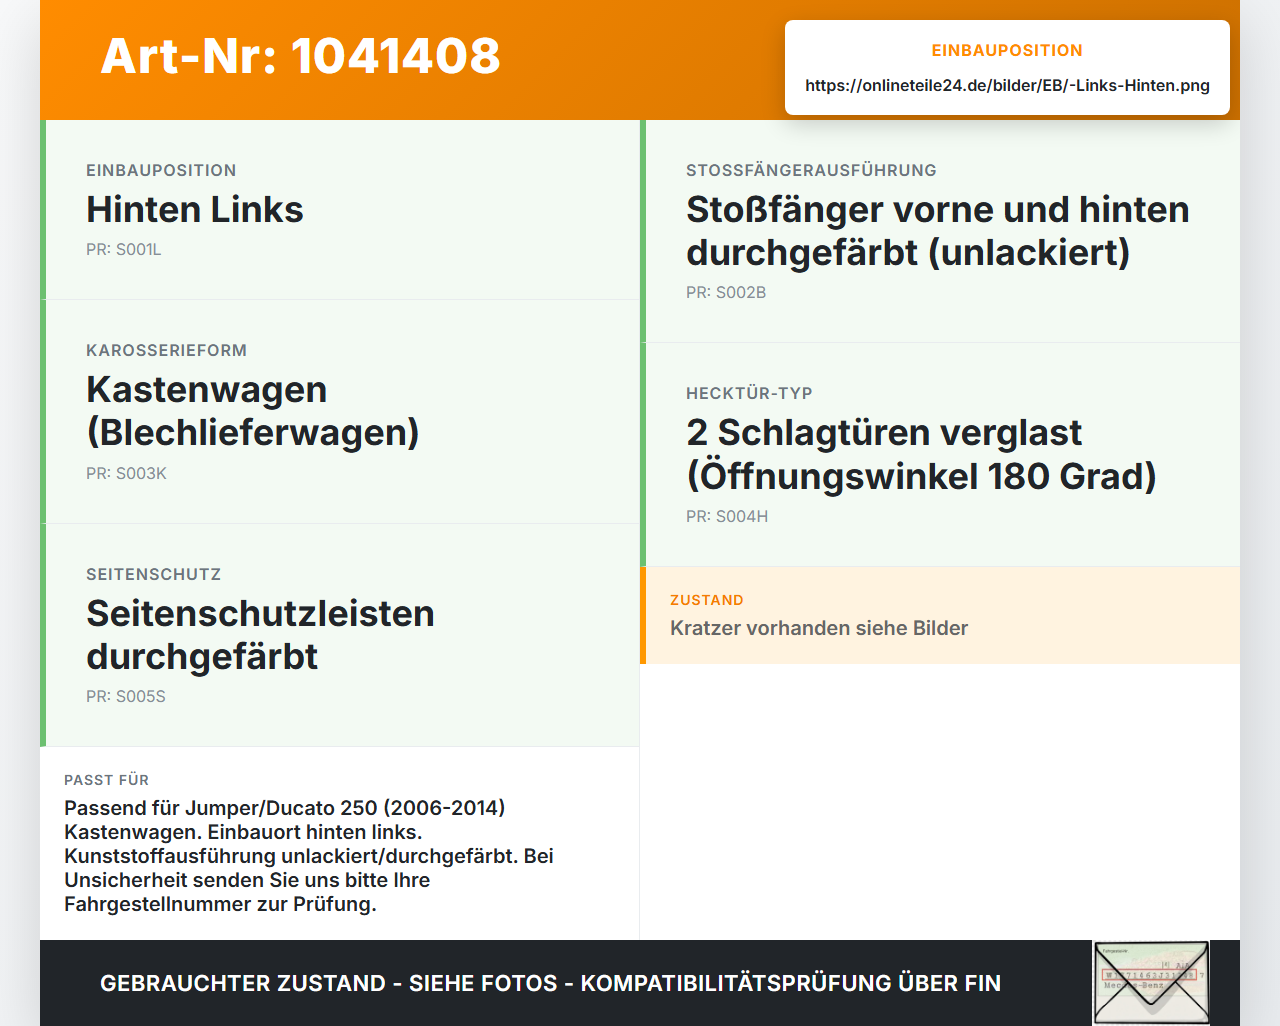Click the orange EINBAUPOSITION label in popup
Image resolution: width=1280 pixels, height=1026 pixels.
tap(1007, 50)
